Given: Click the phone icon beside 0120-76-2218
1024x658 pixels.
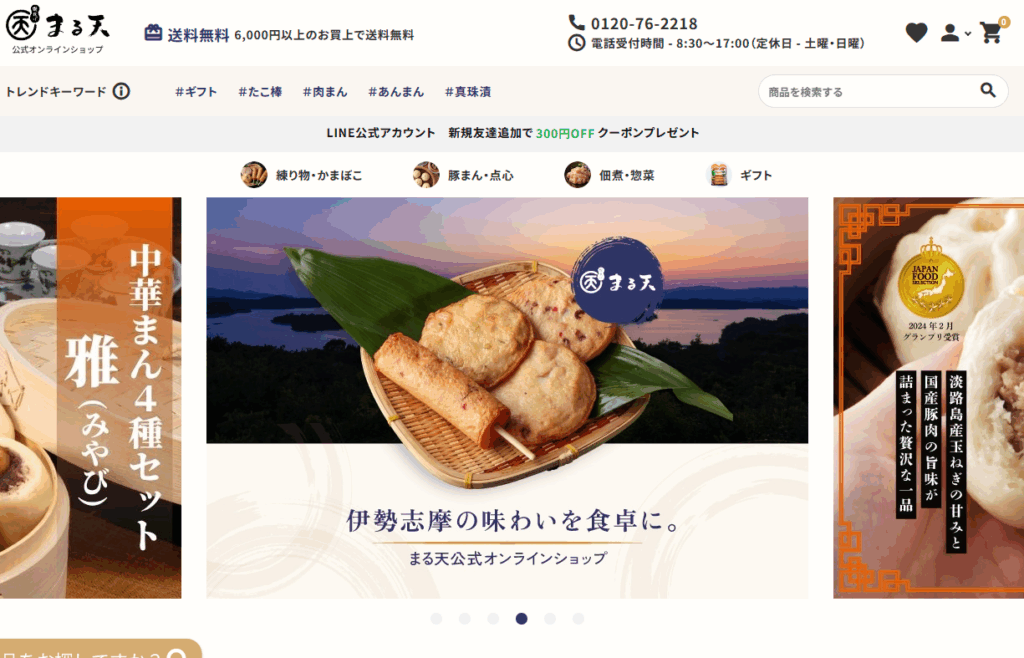Looking at the screenshot, I should (x=576, y=23).
